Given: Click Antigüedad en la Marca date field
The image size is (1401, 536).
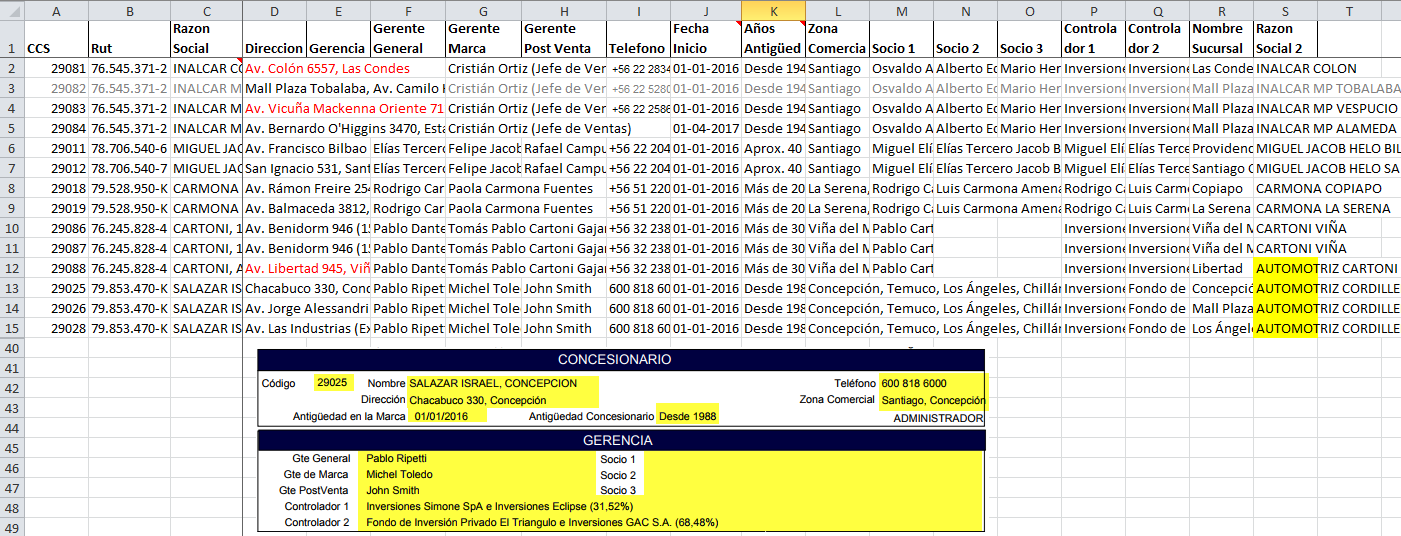Looking at the screenshot, I should (448, 416).
